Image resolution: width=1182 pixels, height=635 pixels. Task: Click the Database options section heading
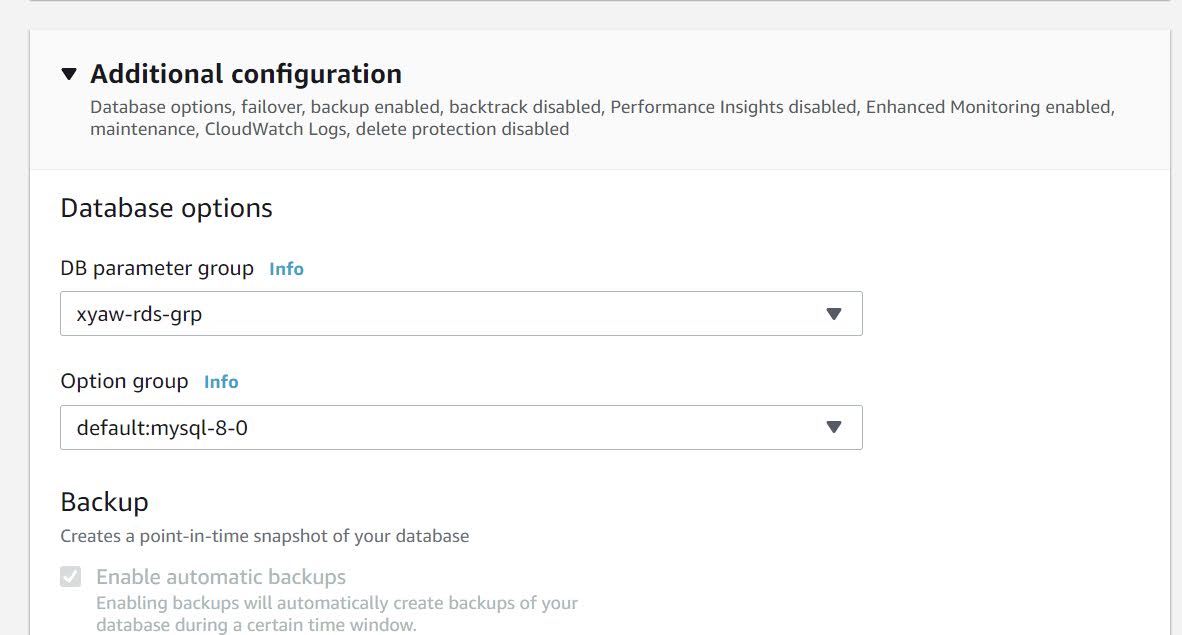tap(166, 208)
